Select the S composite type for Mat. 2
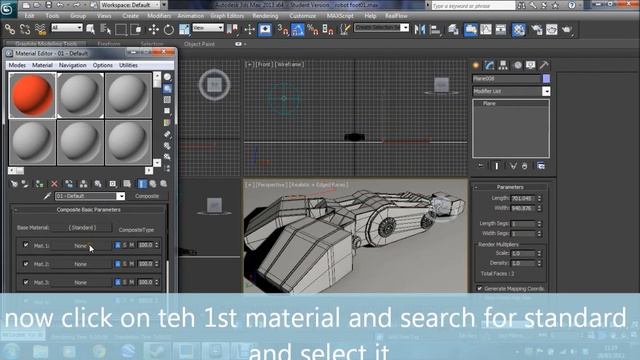The height and width of the screenshot is (360, 640). coord(125,264)
